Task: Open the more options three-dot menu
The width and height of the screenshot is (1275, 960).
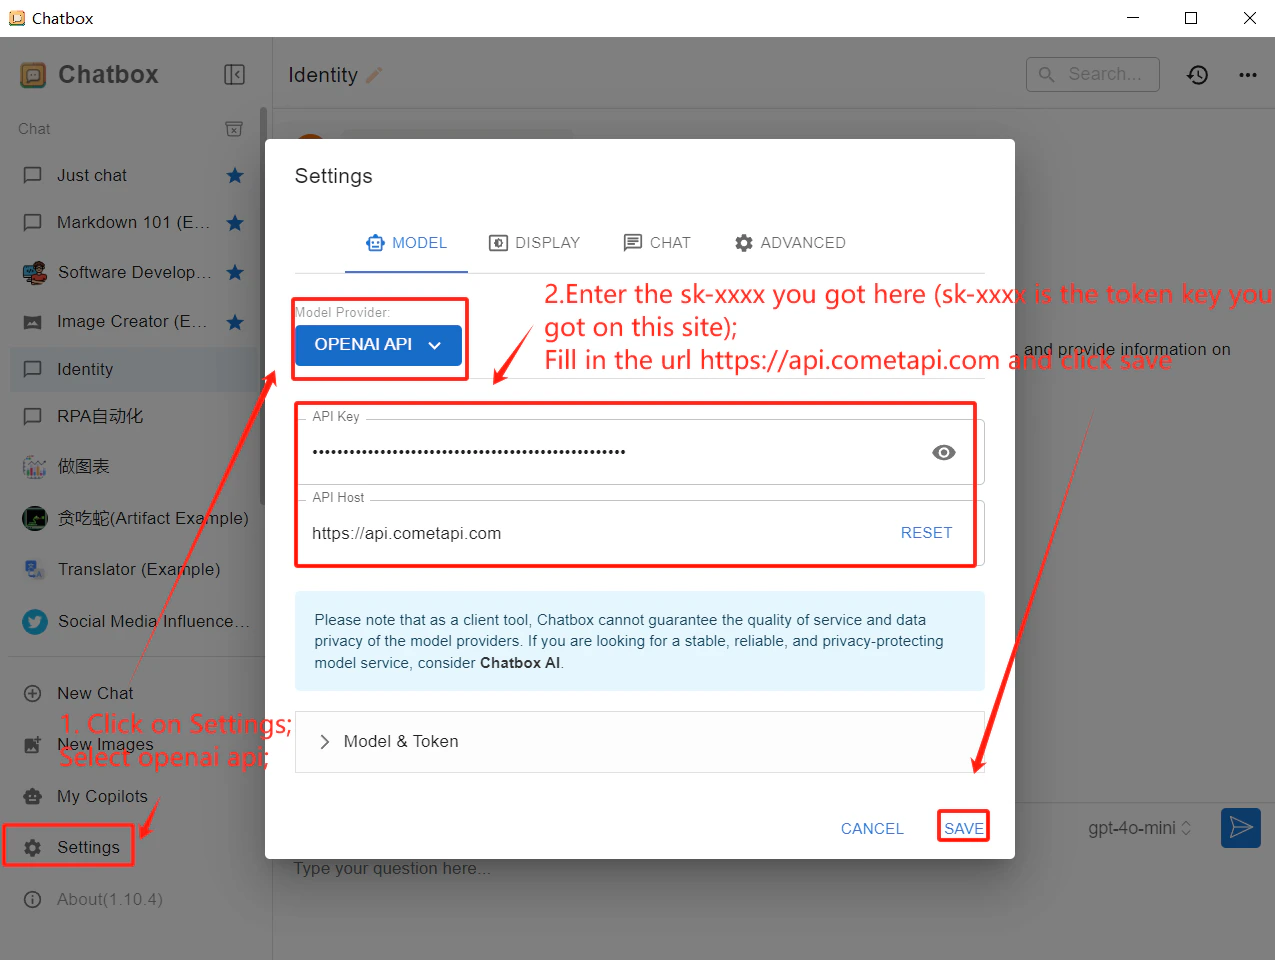Action: click(1247, 74)
